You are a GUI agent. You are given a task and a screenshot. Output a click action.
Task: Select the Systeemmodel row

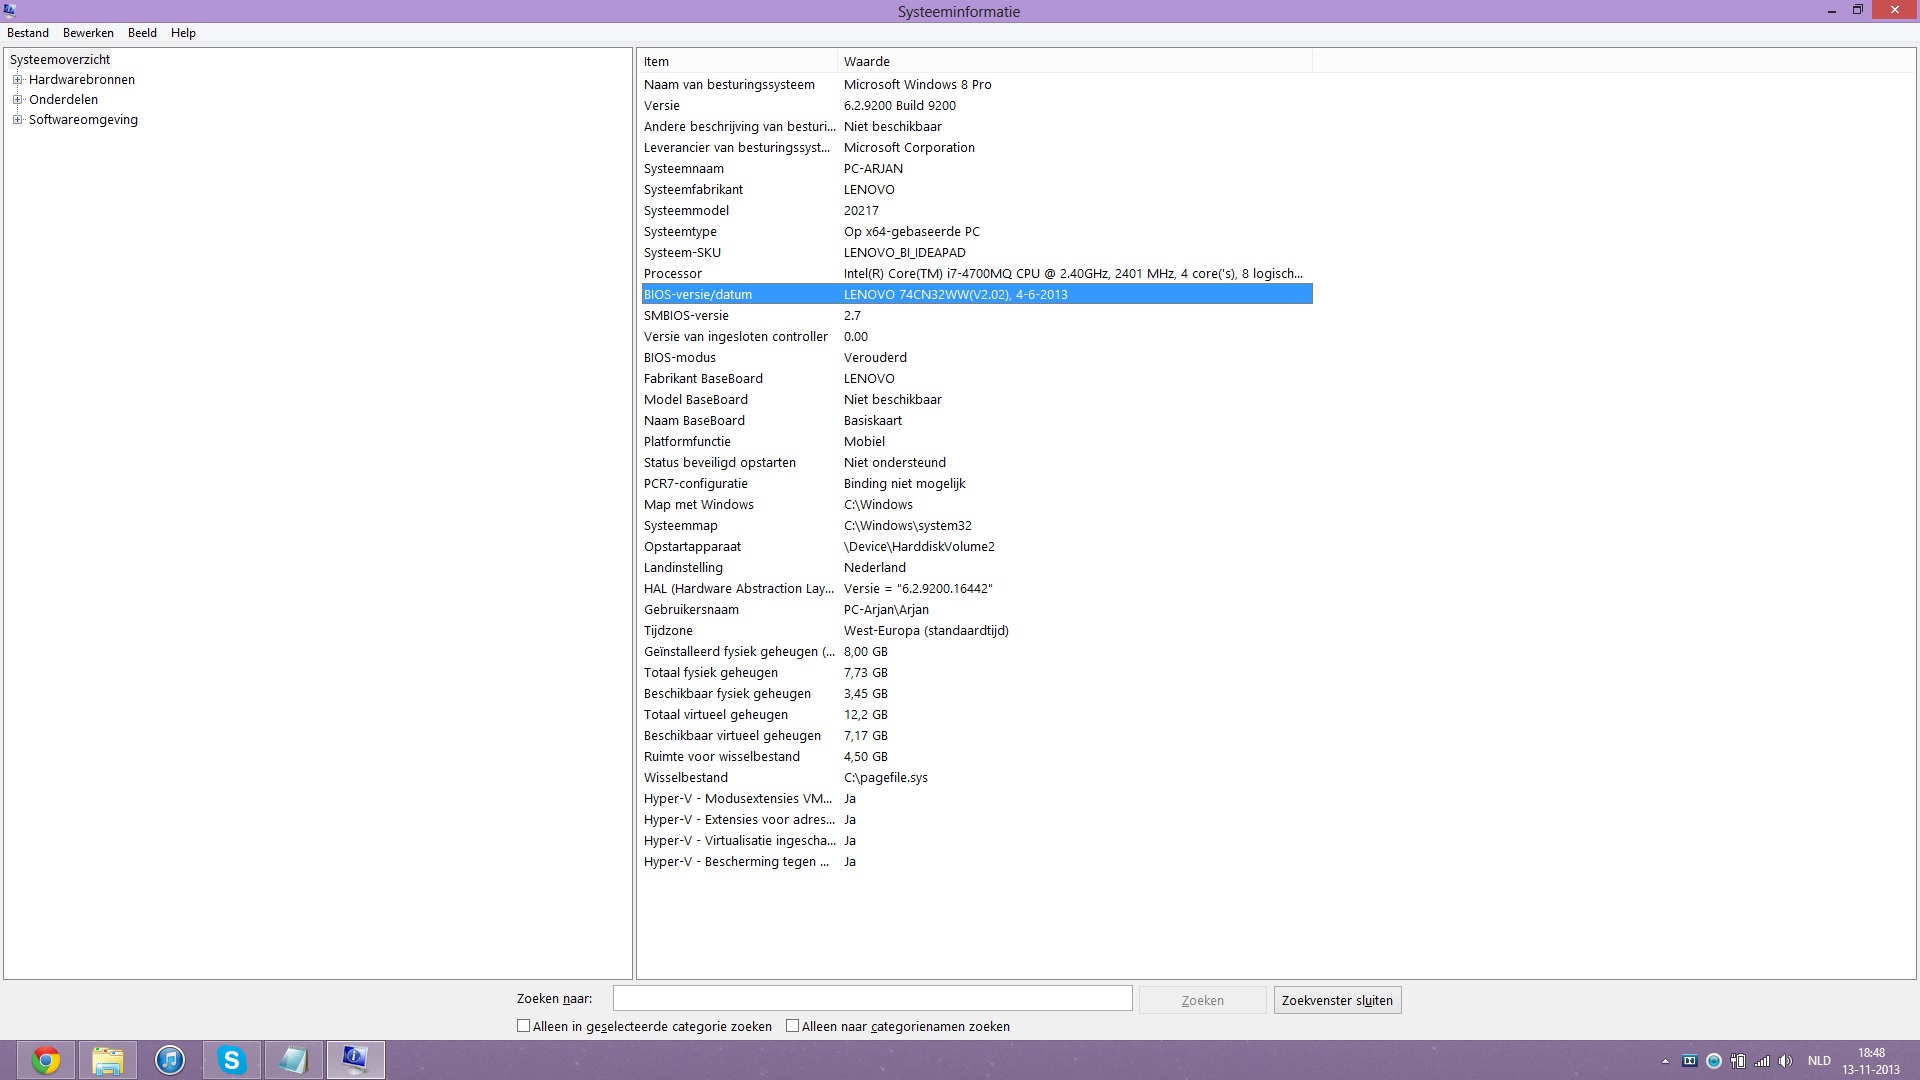(976, 211)
